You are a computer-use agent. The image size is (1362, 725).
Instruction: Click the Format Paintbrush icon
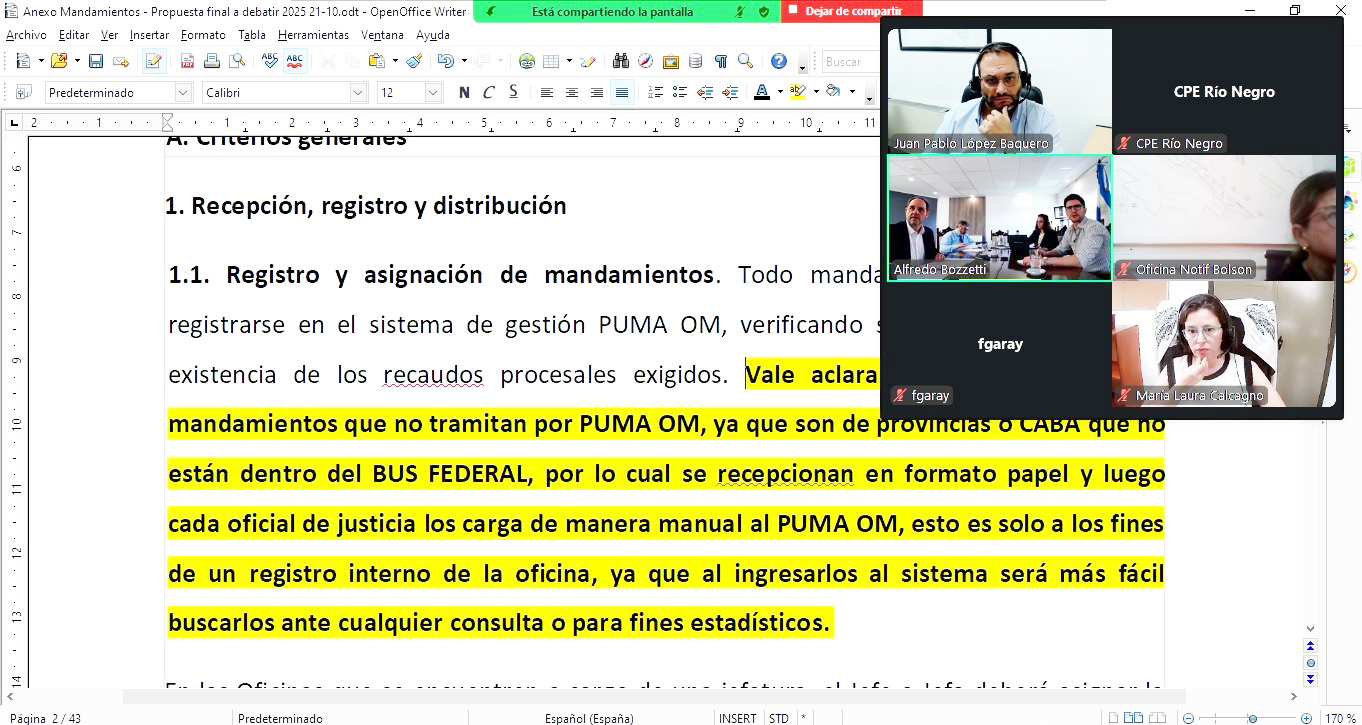414,62
